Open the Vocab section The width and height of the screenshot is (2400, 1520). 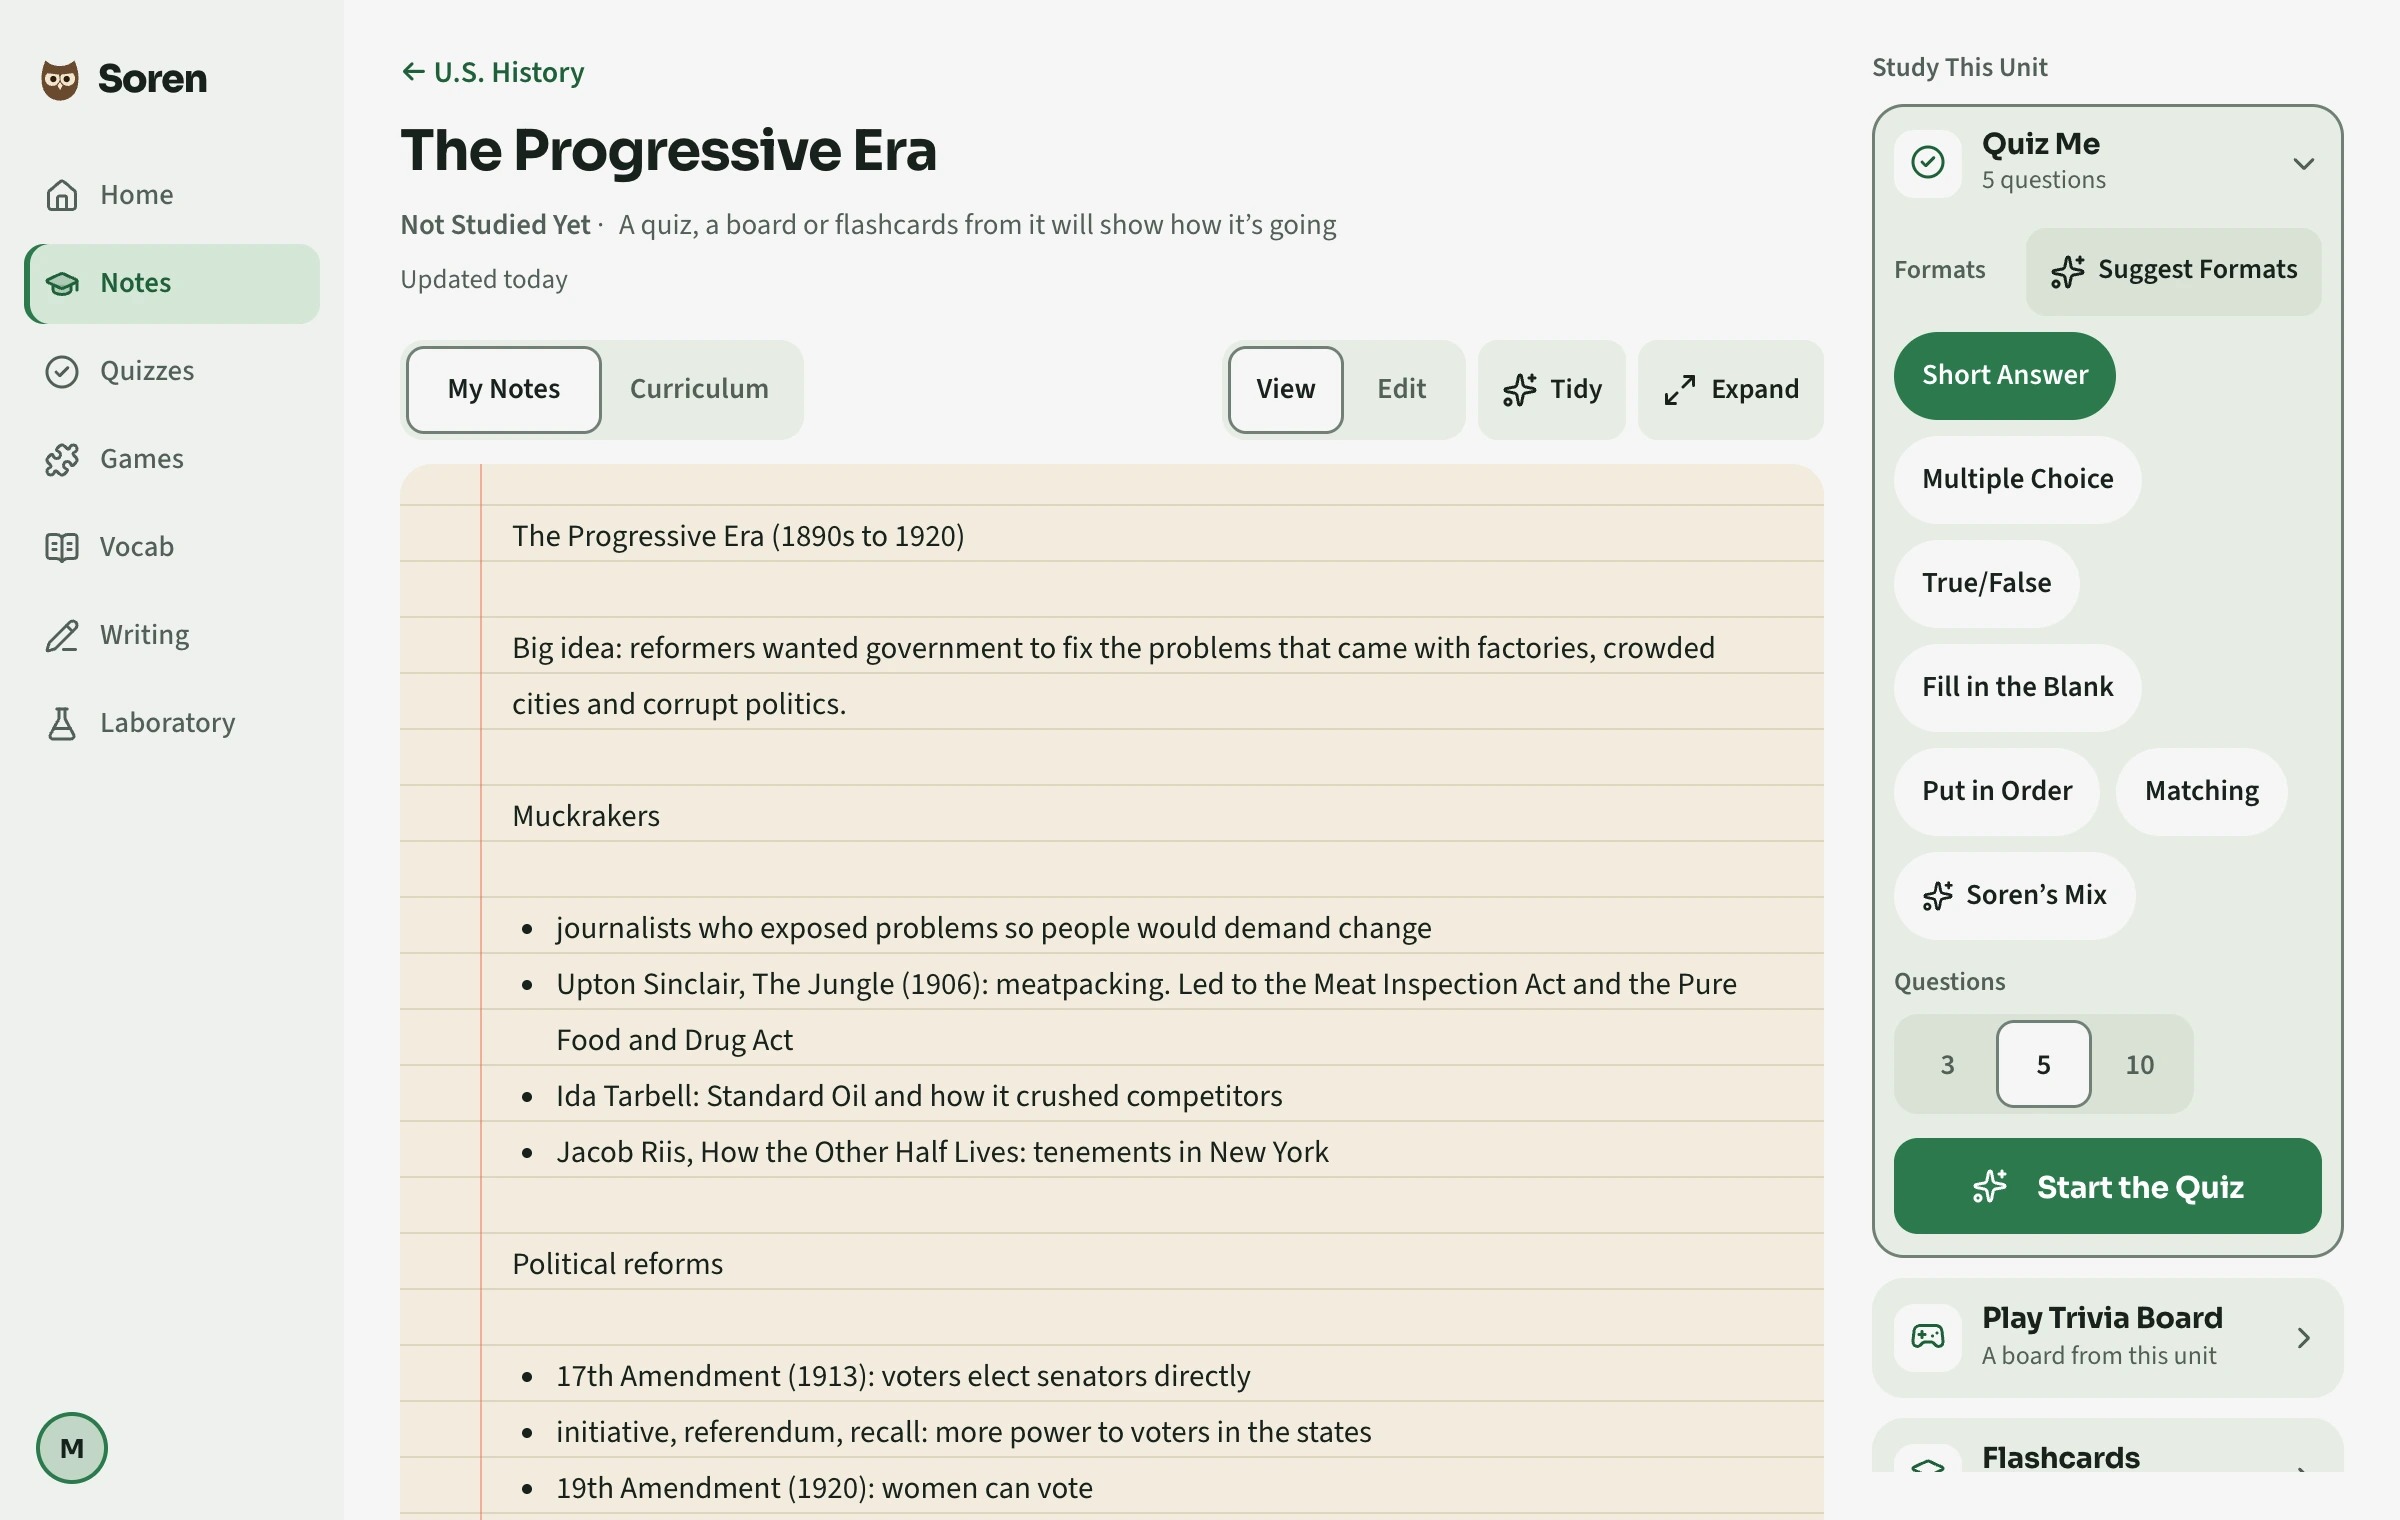(x=172, y=547)
